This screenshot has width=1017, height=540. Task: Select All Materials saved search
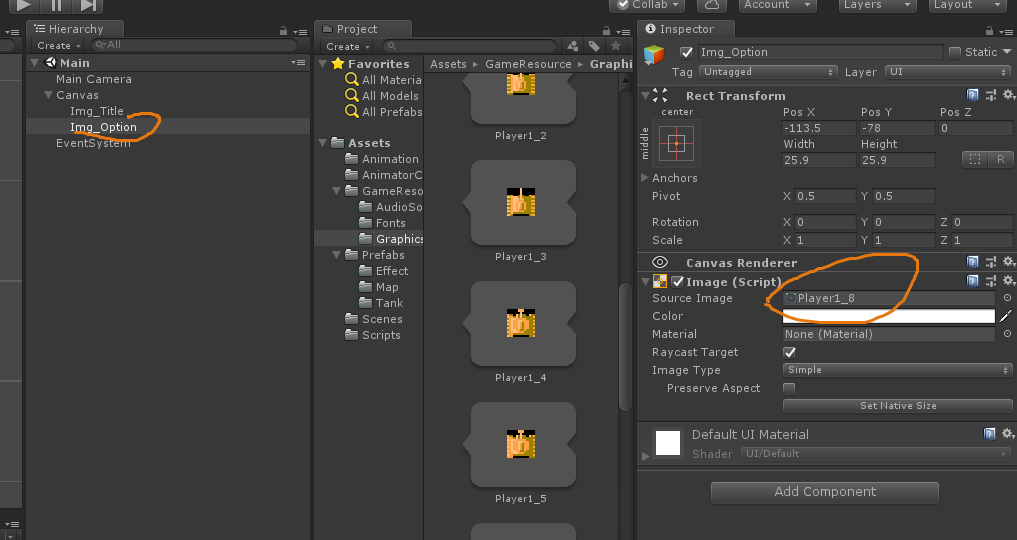384,80
